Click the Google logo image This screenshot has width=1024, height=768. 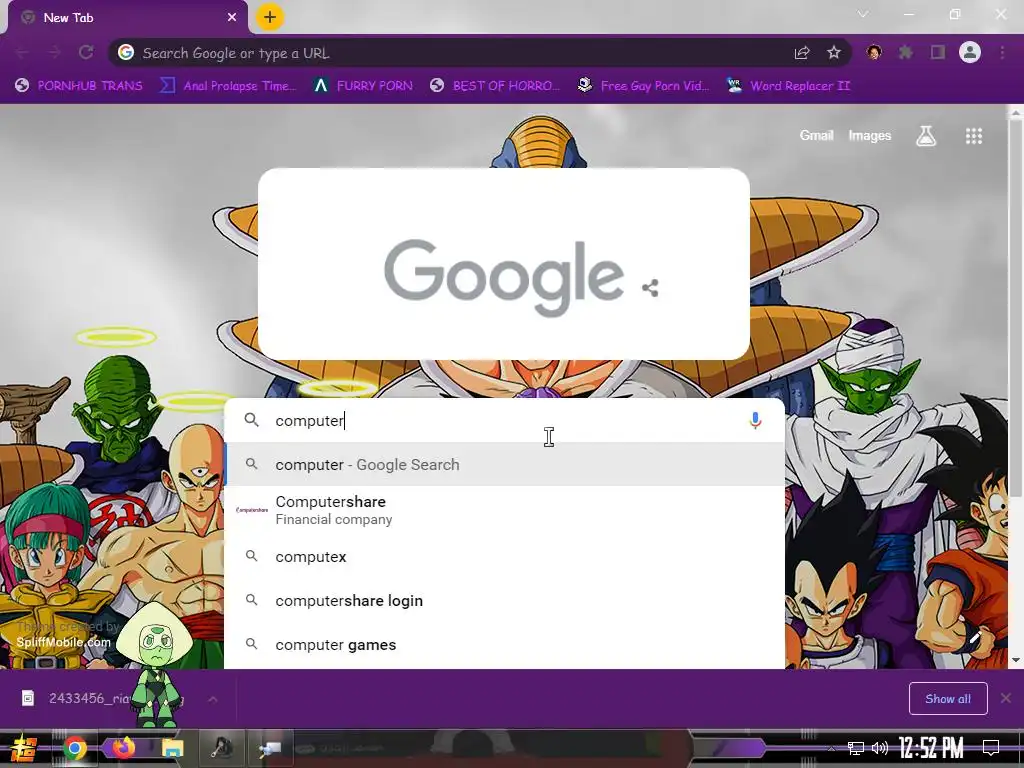[x=504, y=277]
